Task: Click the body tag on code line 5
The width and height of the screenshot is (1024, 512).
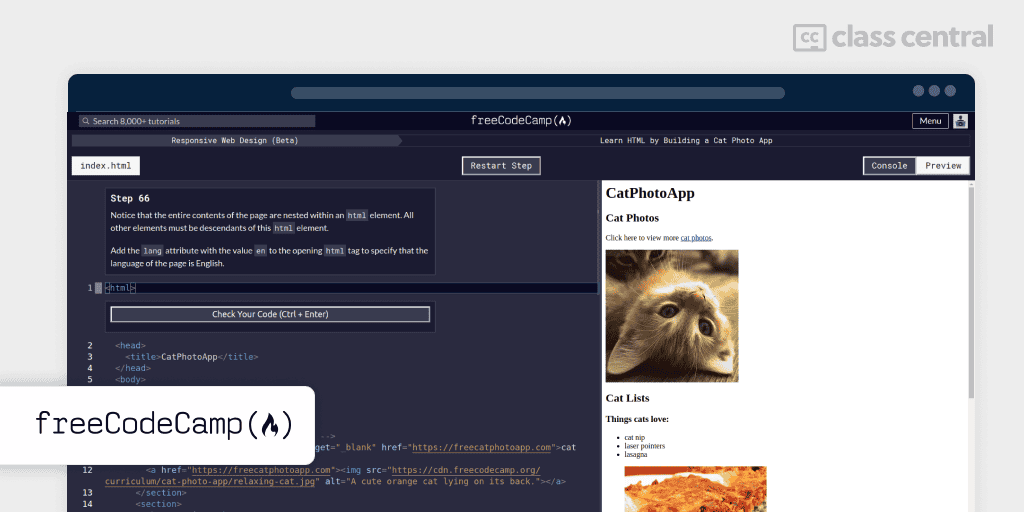Action: tap(131, 379)
